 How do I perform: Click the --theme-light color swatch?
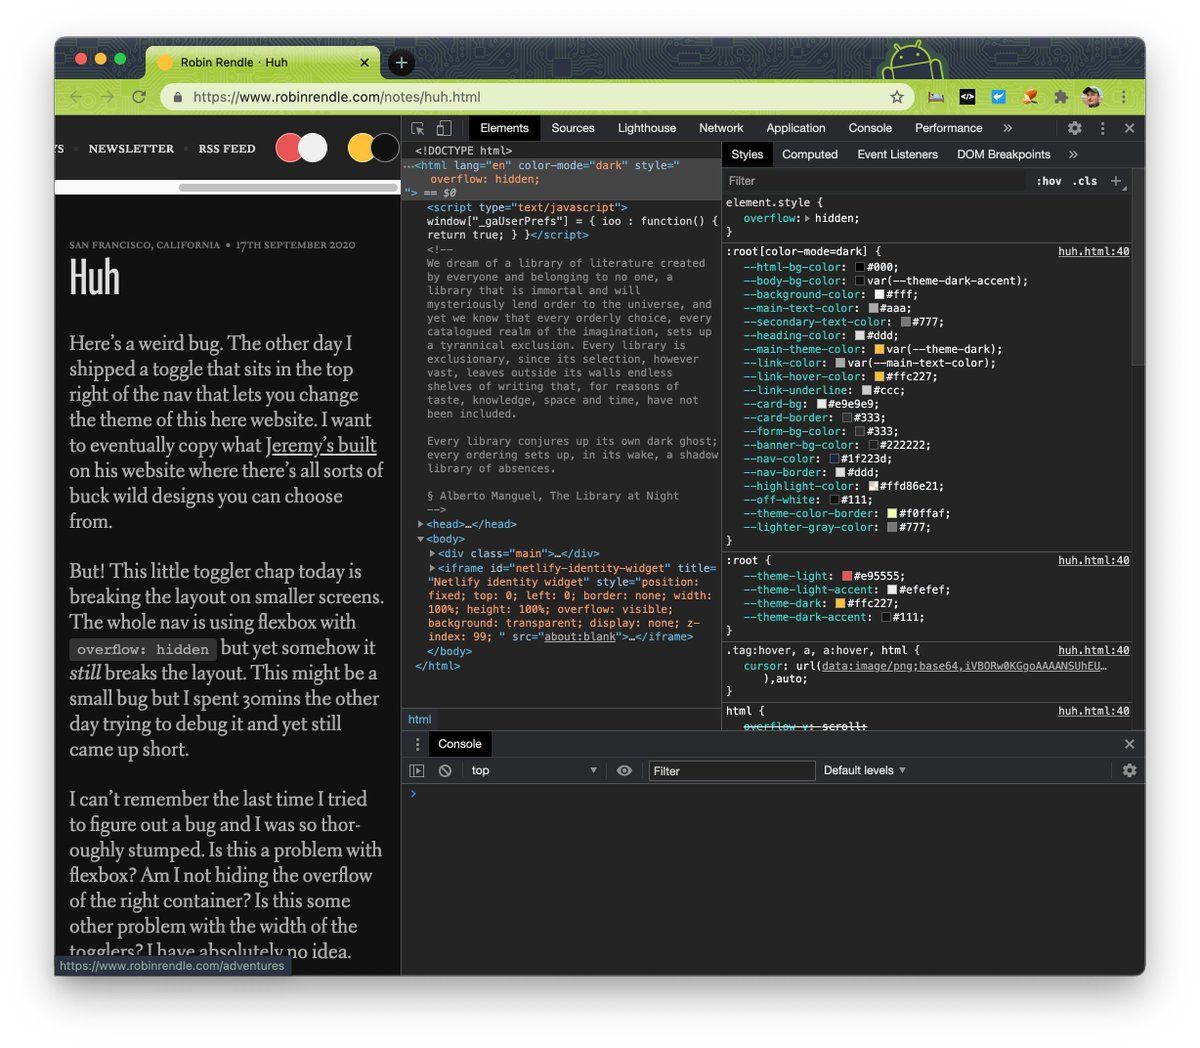click(846, 576)
